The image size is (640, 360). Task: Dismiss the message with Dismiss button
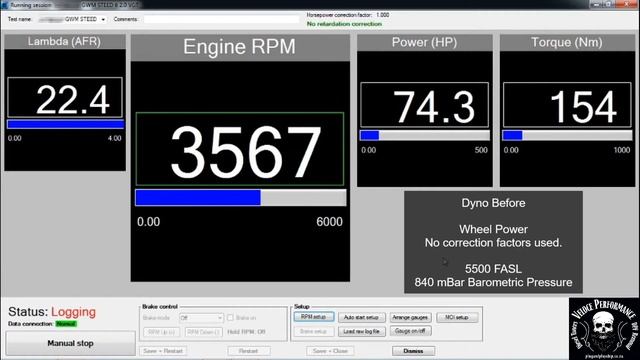click(x=413, y=351)
